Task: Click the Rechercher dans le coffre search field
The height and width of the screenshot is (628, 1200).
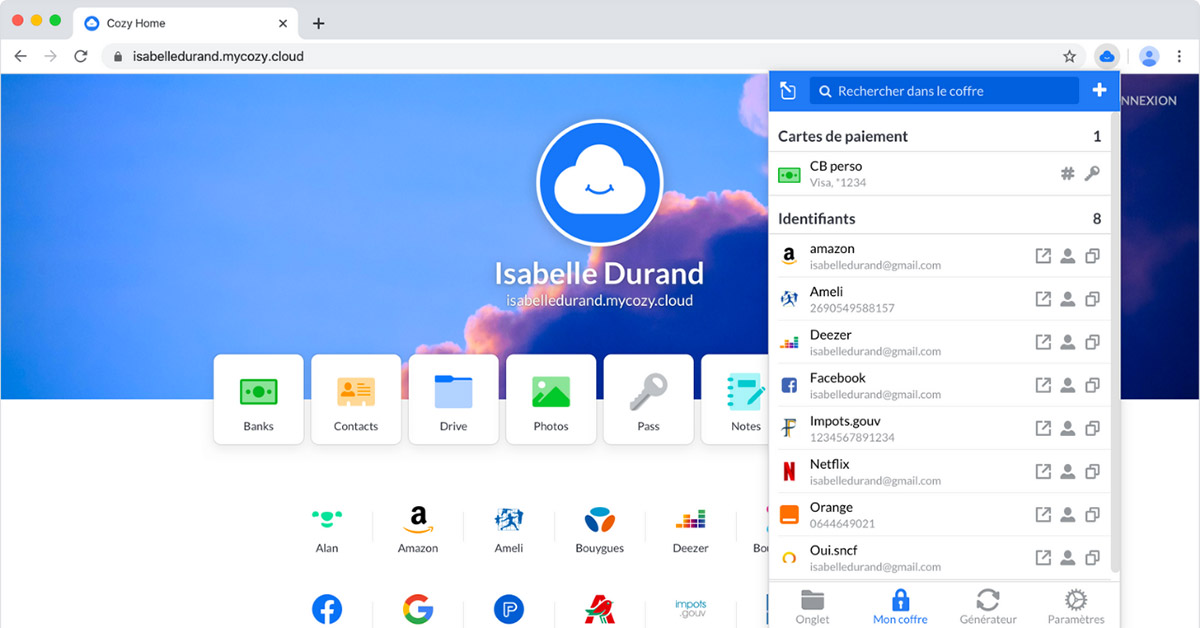Action: tap(944, 91)
